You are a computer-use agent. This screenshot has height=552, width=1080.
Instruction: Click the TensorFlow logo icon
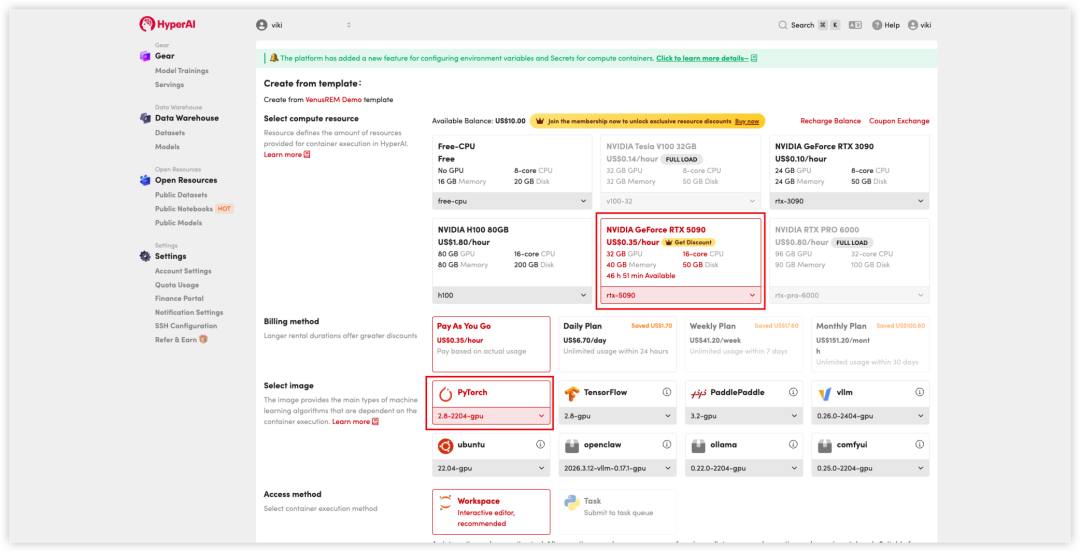tap(572, 393)
